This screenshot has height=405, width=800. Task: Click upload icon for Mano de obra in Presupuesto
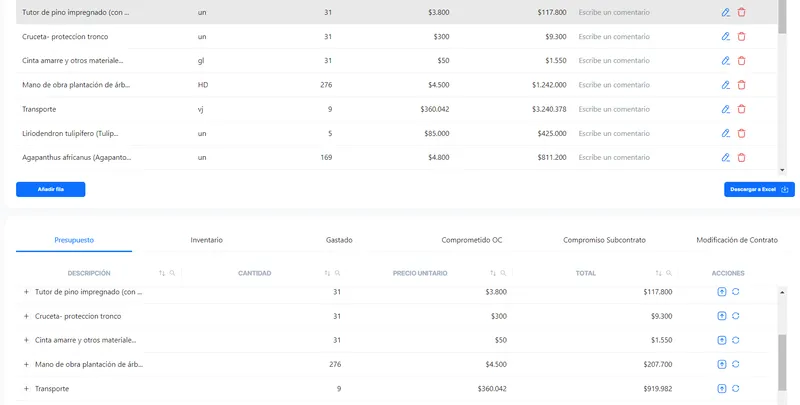[721, 364]
